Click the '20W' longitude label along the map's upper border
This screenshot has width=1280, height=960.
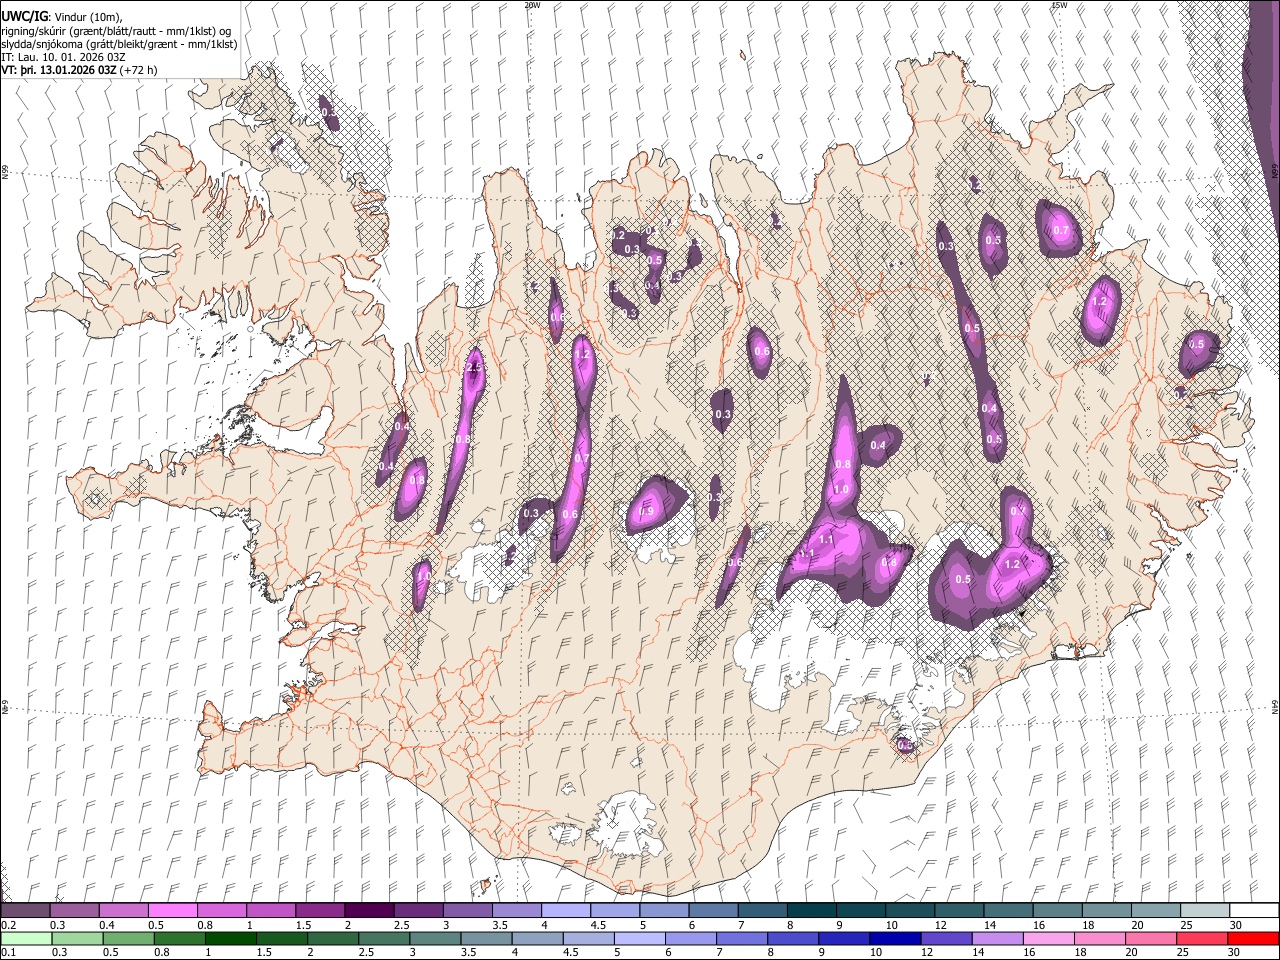point(532,5)
